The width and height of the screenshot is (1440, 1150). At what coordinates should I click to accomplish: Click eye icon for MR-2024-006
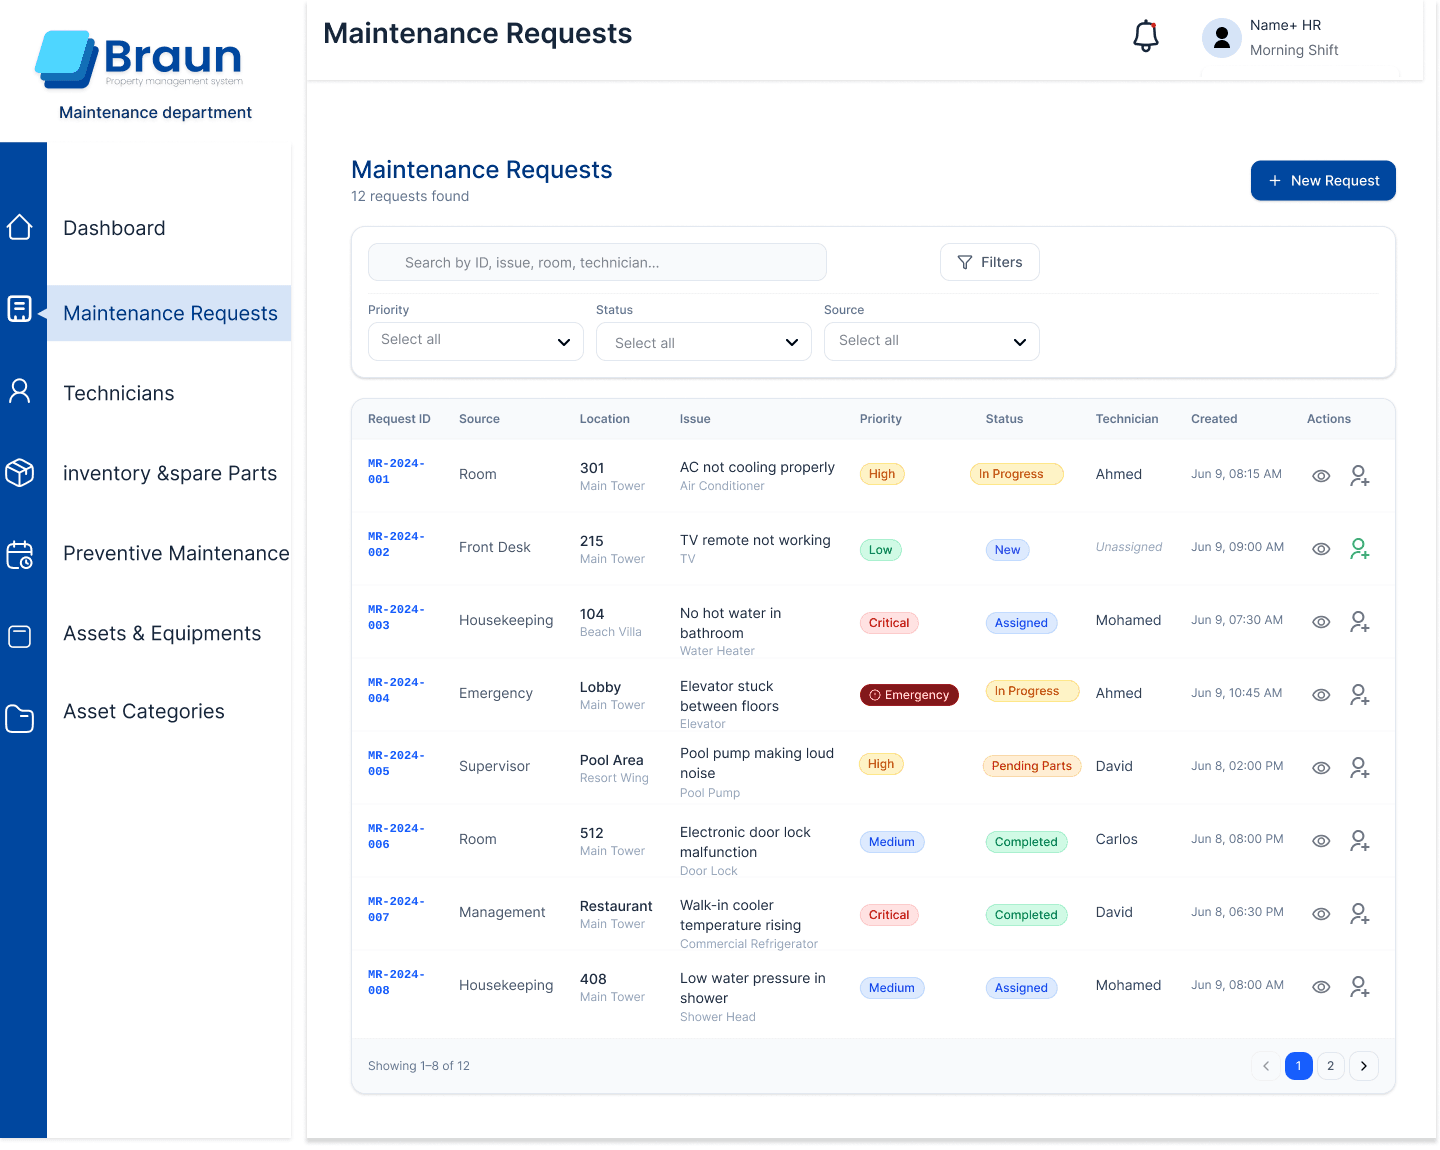pos(1321,841)
